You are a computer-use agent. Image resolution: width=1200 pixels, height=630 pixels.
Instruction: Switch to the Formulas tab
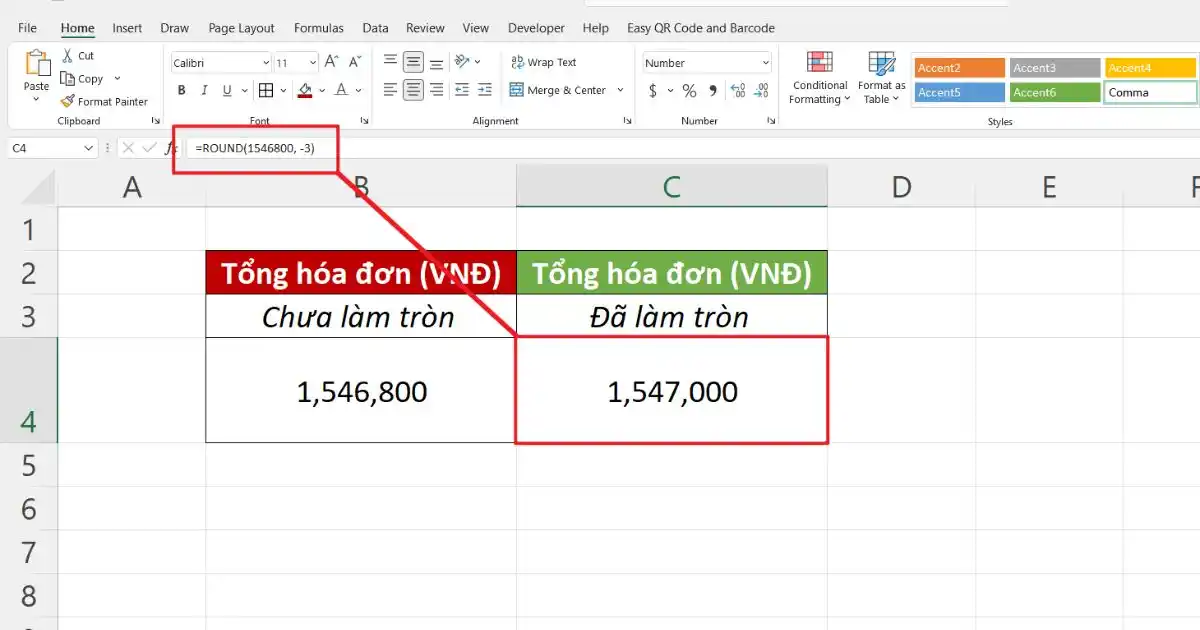coord(319,28)
